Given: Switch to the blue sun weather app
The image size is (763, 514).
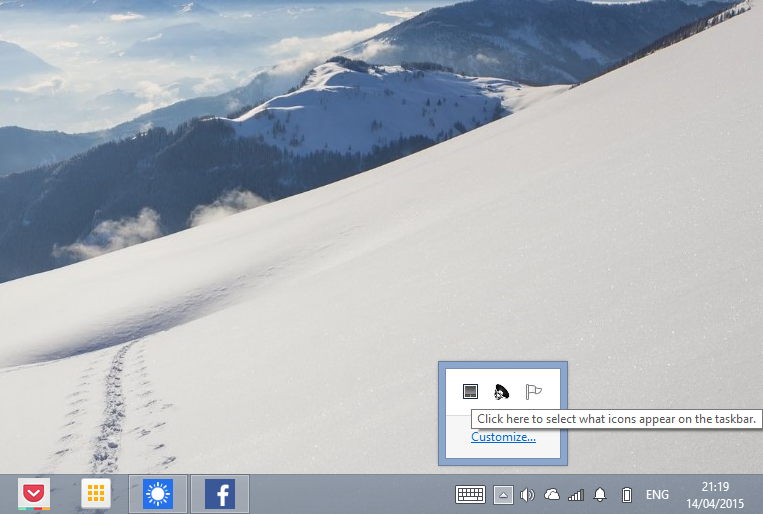Looking at the screenshot, I should [x=158, y=494].
